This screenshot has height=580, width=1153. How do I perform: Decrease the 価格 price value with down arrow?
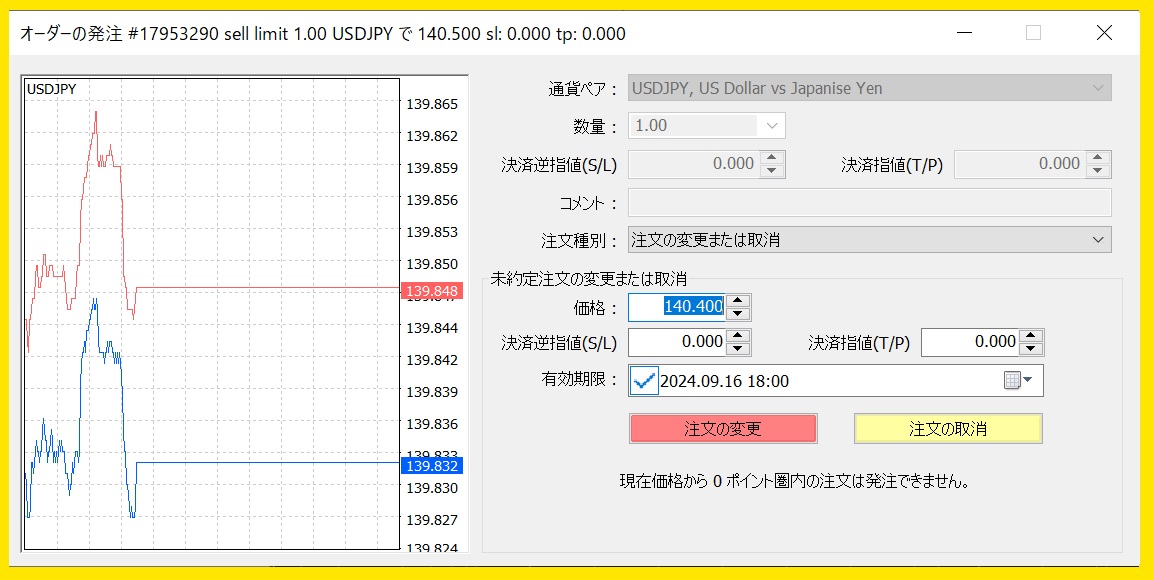738,313
